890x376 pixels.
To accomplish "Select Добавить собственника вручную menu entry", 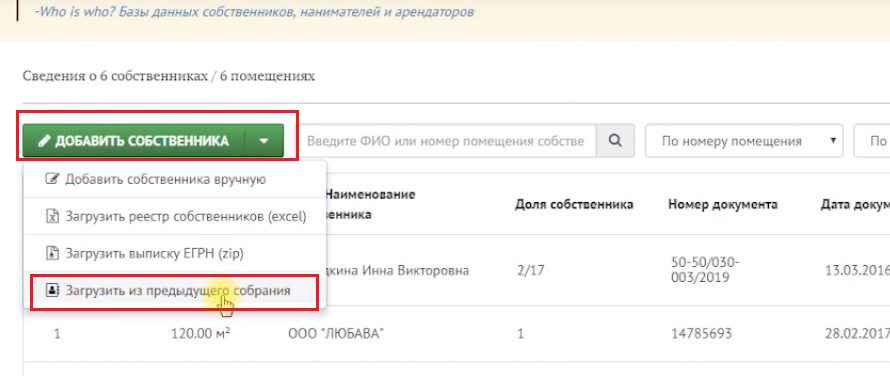I will click(175, 179).
